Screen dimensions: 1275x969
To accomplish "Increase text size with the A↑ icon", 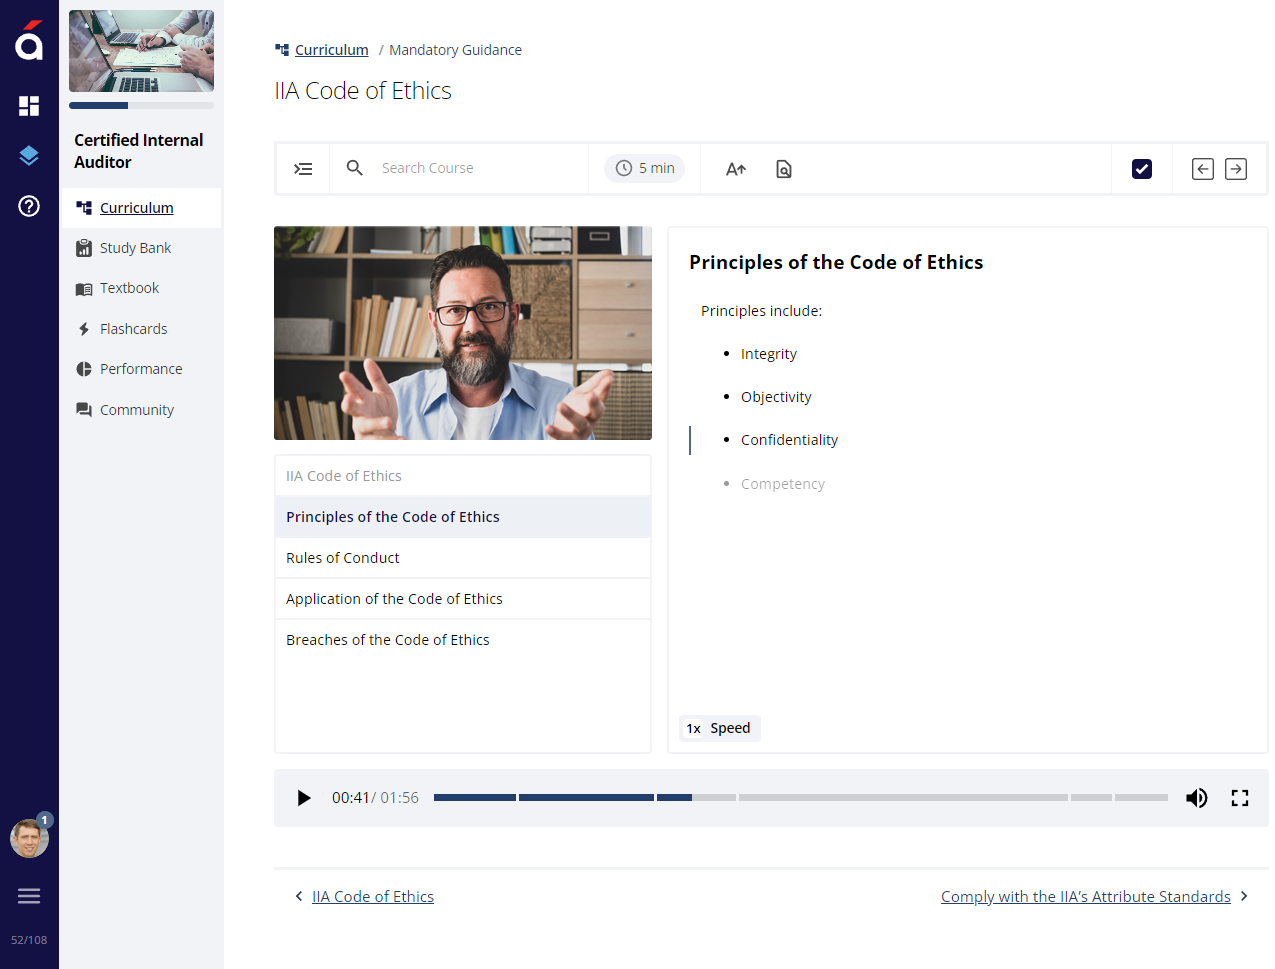I will pos(735,168).
